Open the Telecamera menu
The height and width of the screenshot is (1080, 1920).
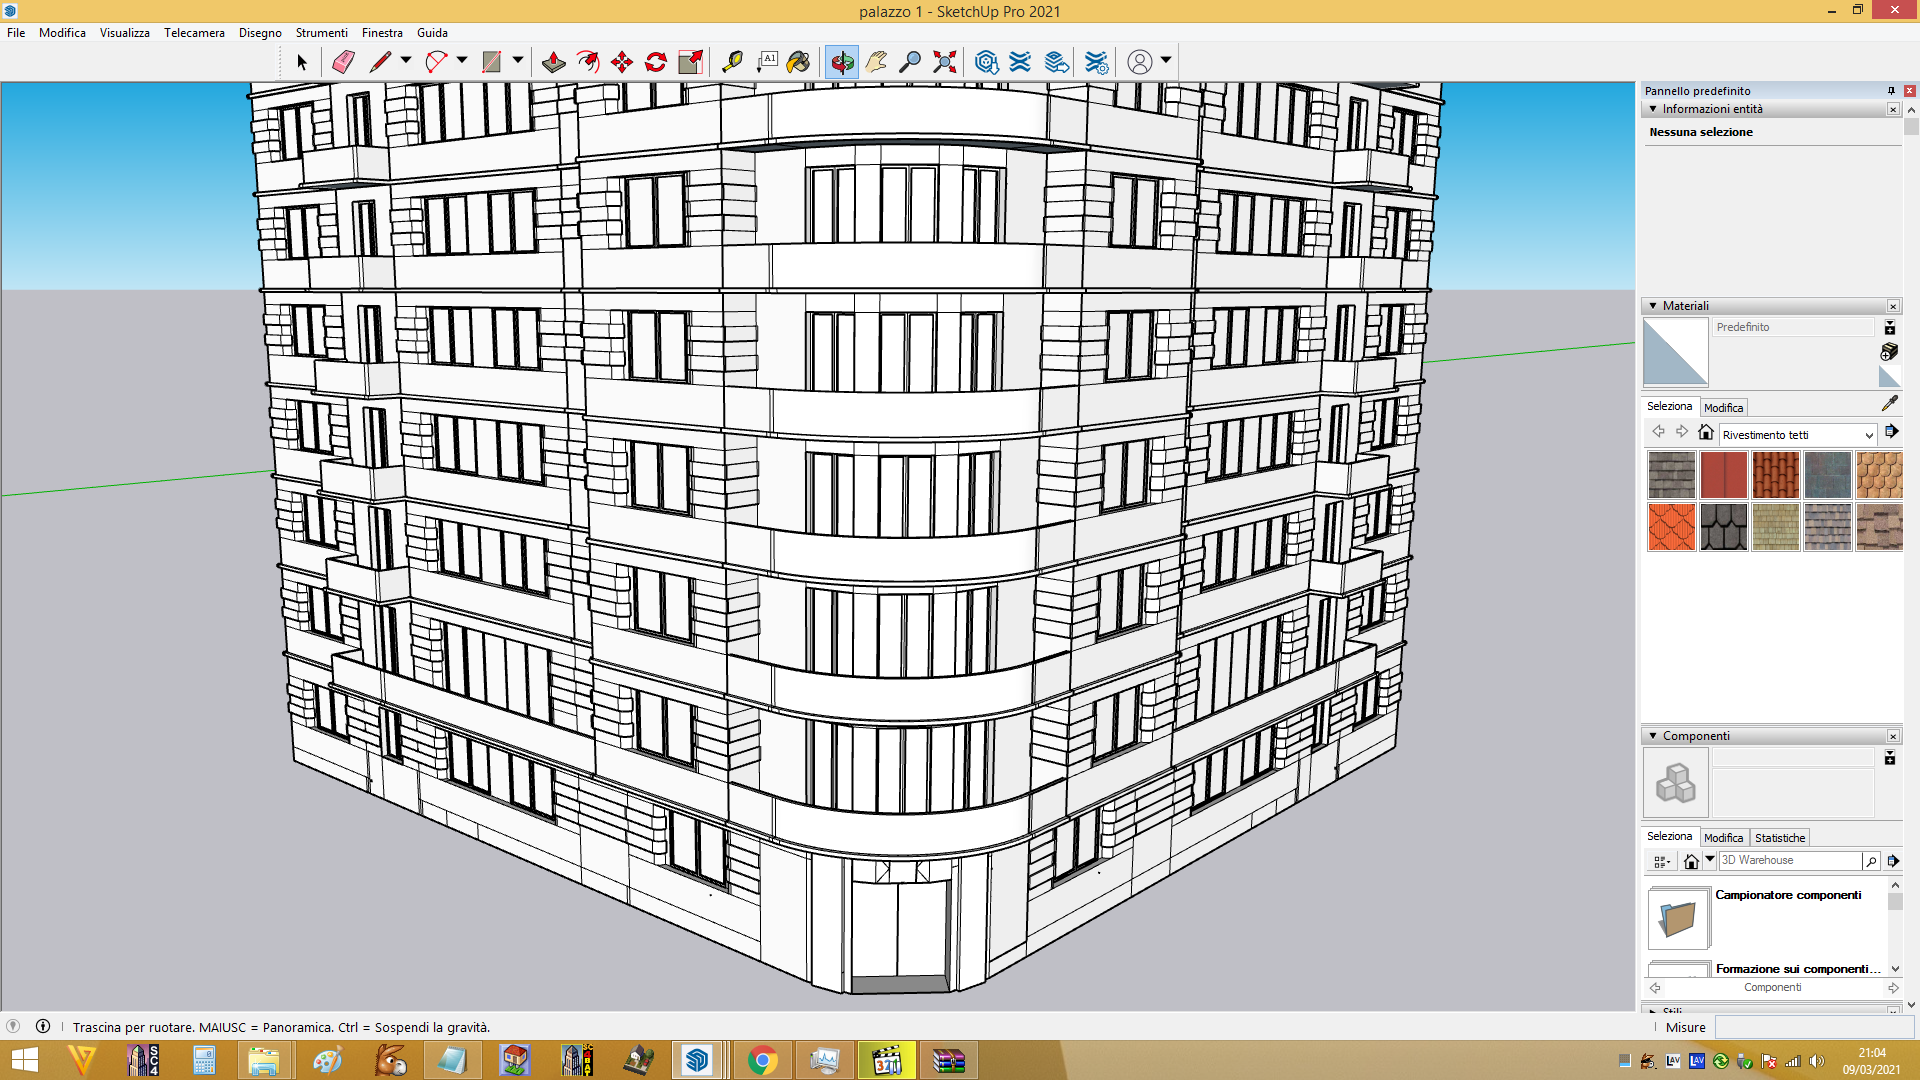[x=194, y=33]
